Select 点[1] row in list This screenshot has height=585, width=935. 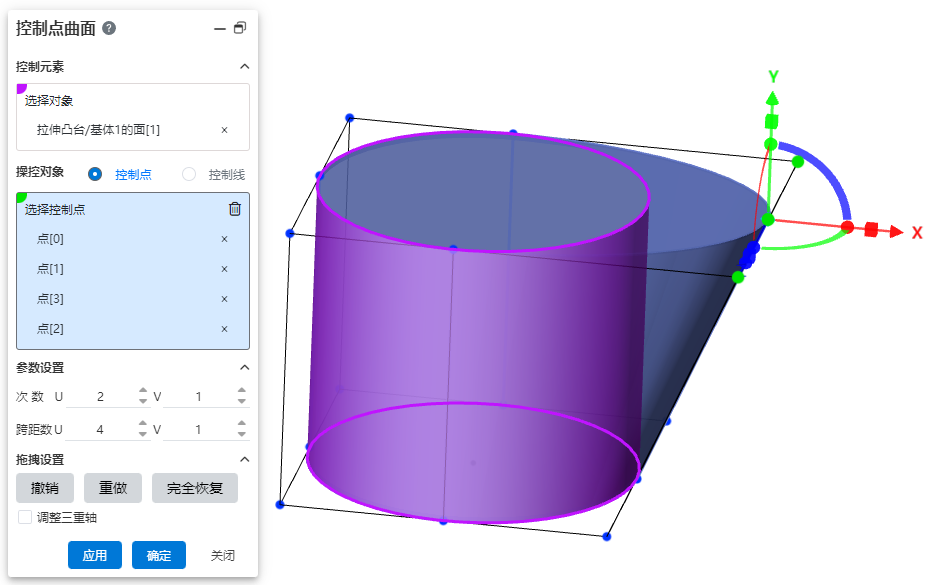click(132, 269)
